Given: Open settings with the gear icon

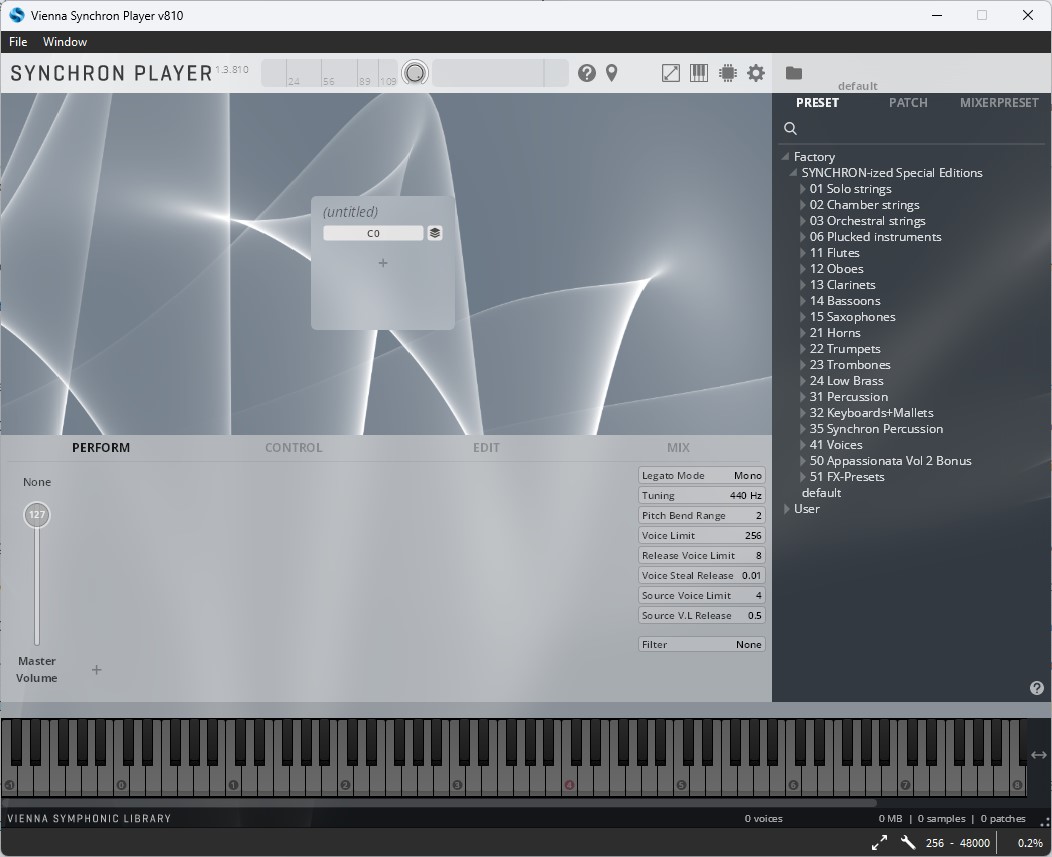Looking at the screenshot, I should coord(755,73).
